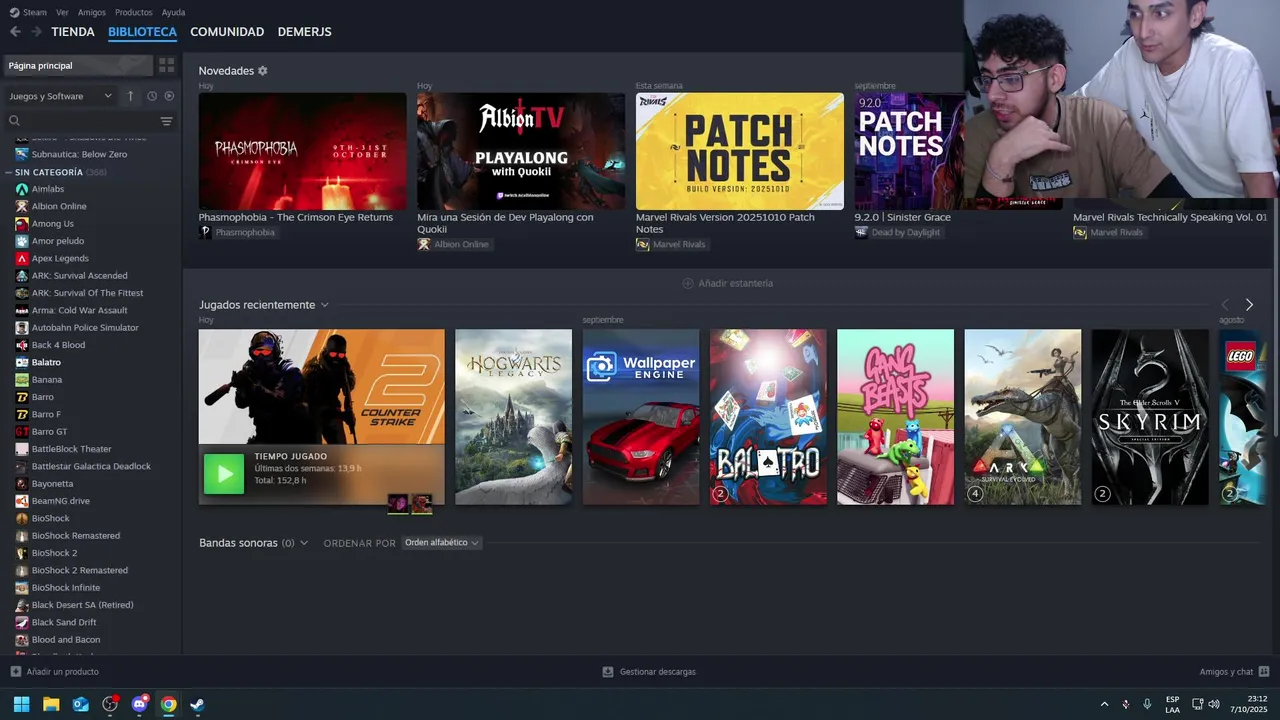Go forward with the right arrow
The width and height of the screenshot is (1280, 720).
pos(36,32)
